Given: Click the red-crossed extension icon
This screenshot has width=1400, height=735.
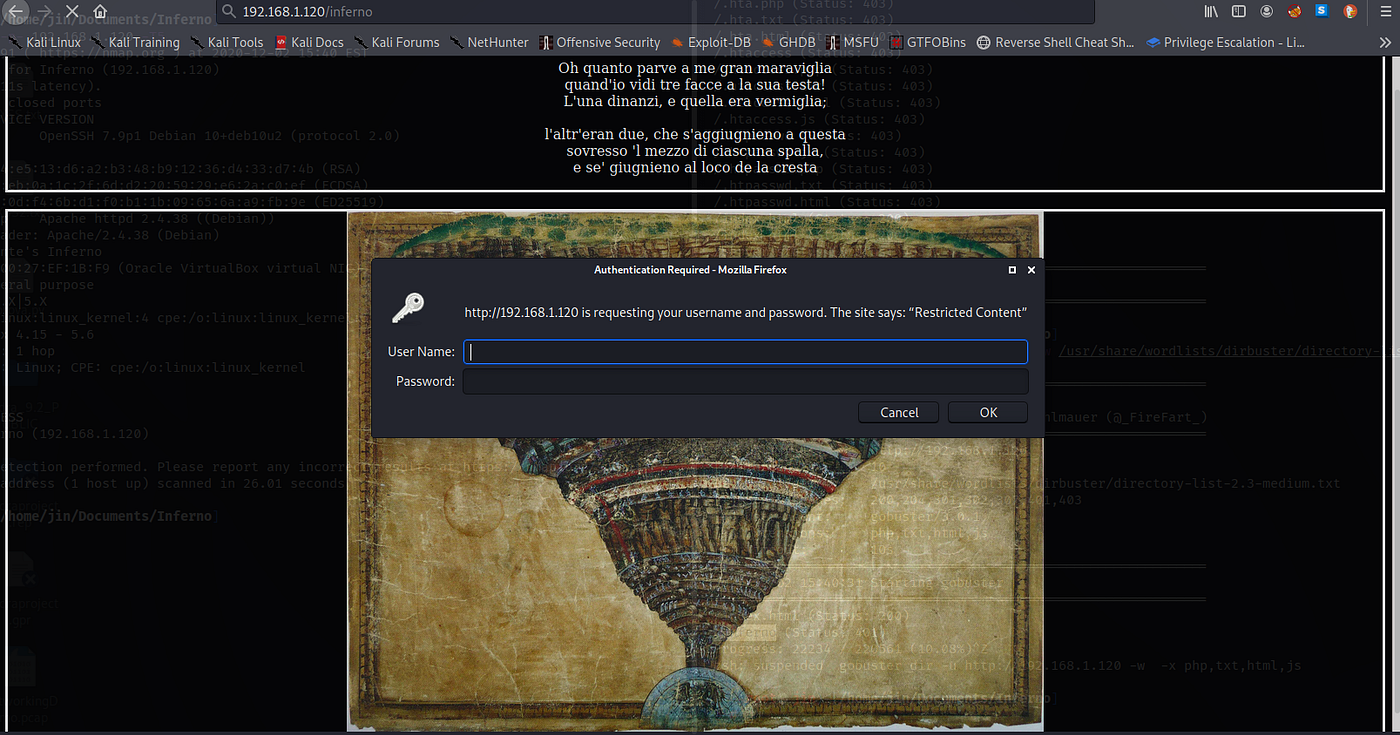Looking at the screenshot, I should (x=1295, y=11).
